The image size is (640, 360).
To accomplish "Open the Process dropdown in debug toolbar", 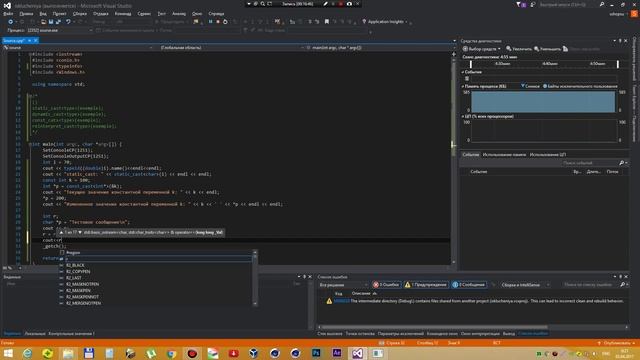I will click(x=60, y=30).
